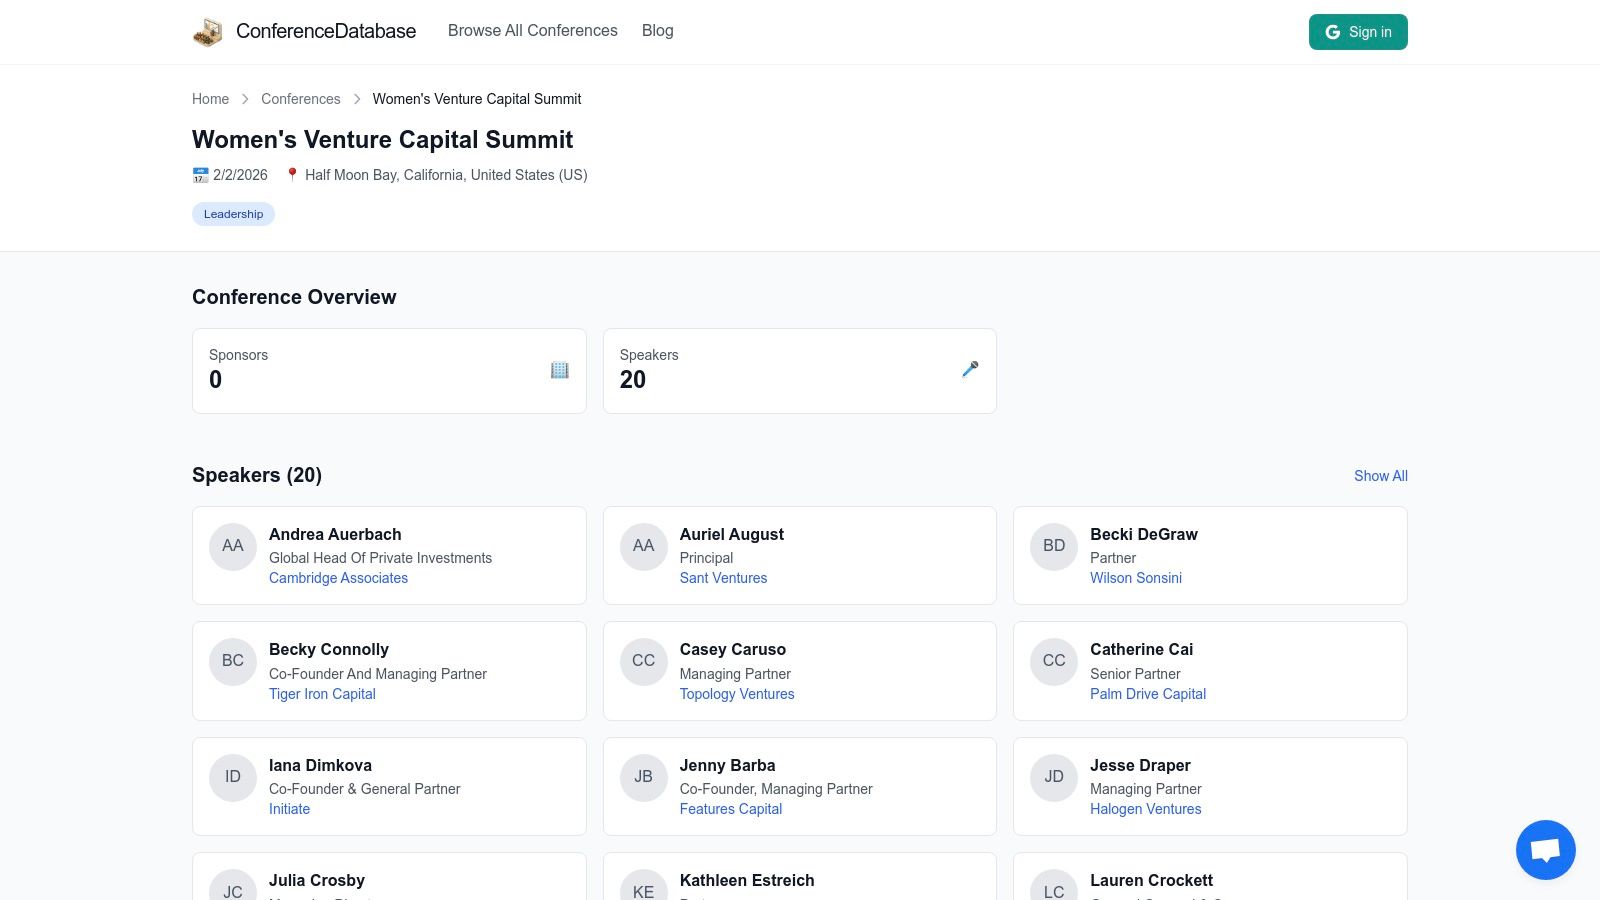This screenshot has height=900, width=1600.
Task: Click Iana Dimkova's ID avatar
Action: pos(233,777)
